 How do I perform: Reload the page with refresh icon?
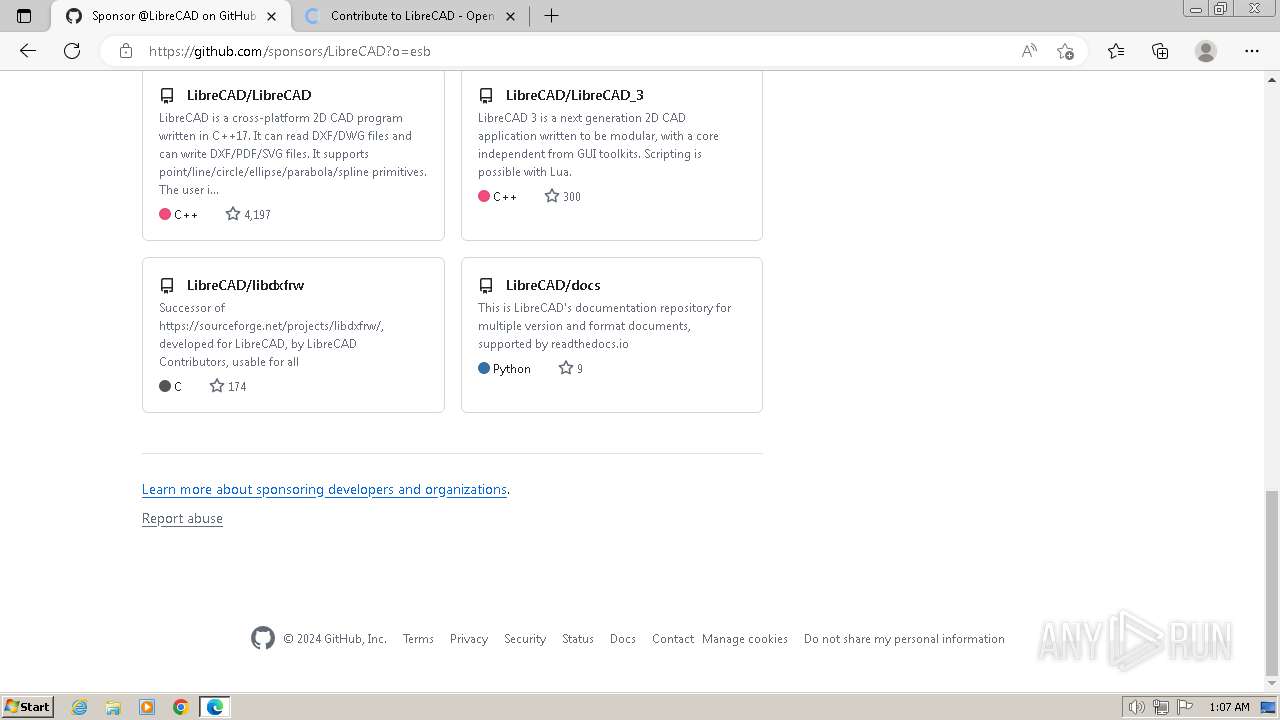(72, 51)
